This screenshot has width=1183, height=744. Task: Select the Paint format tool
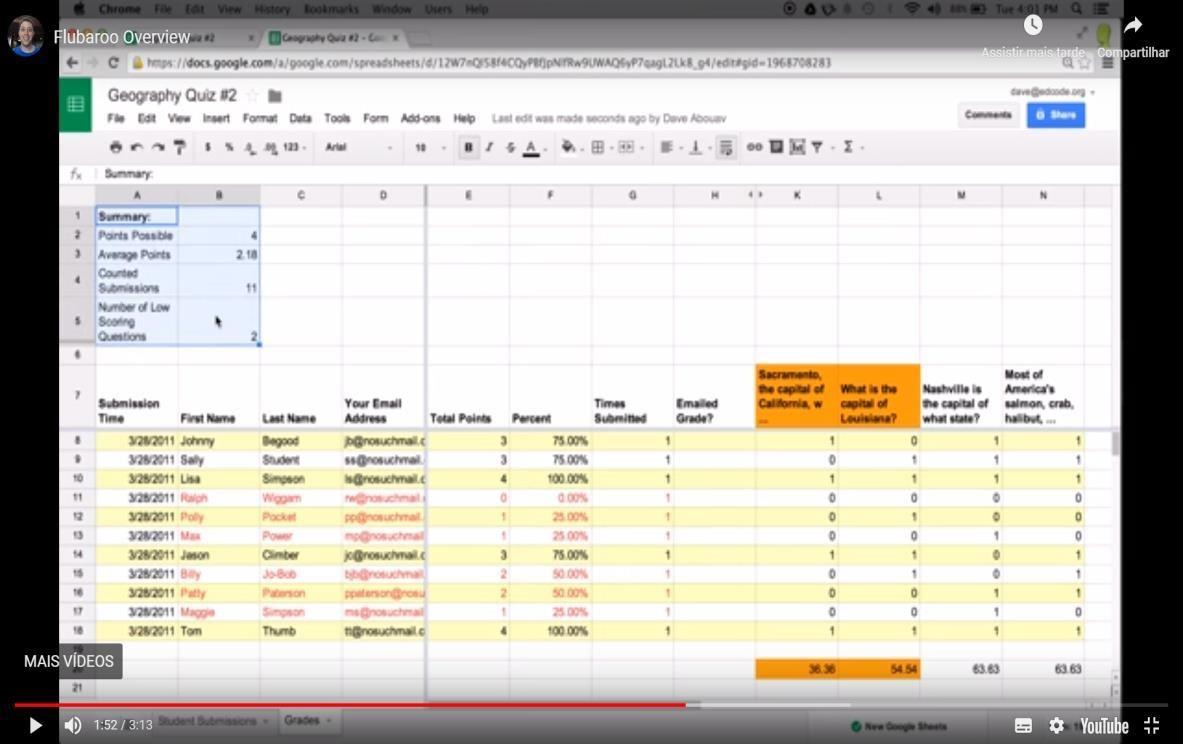(x=180, y=147)
